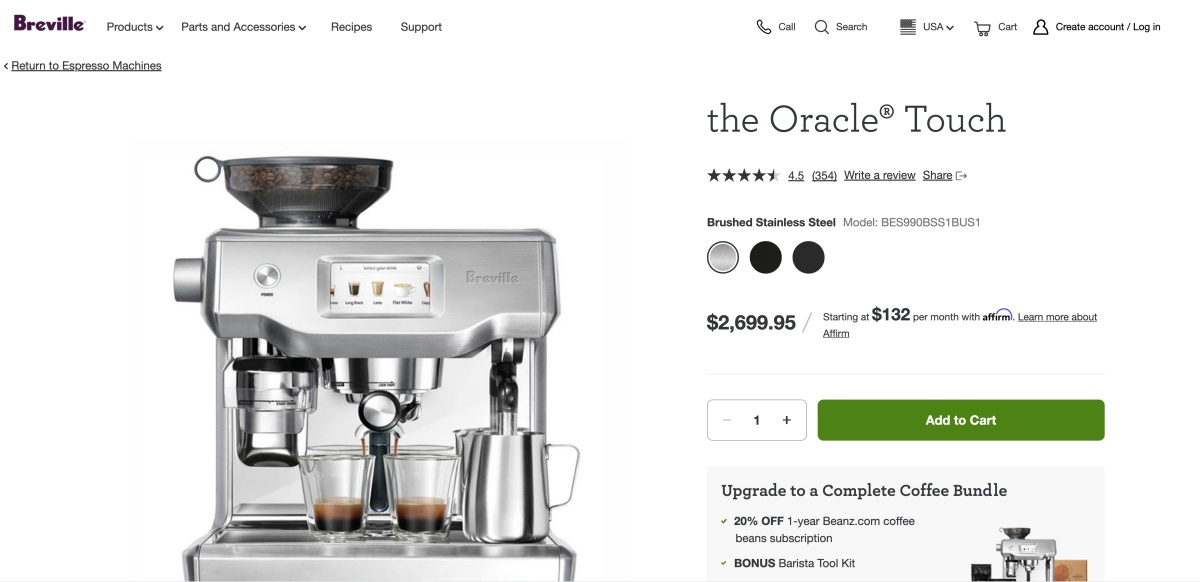Select the middle black color swatch
This screenshot has height=582, width=1200.
click(x=766, y=258)
